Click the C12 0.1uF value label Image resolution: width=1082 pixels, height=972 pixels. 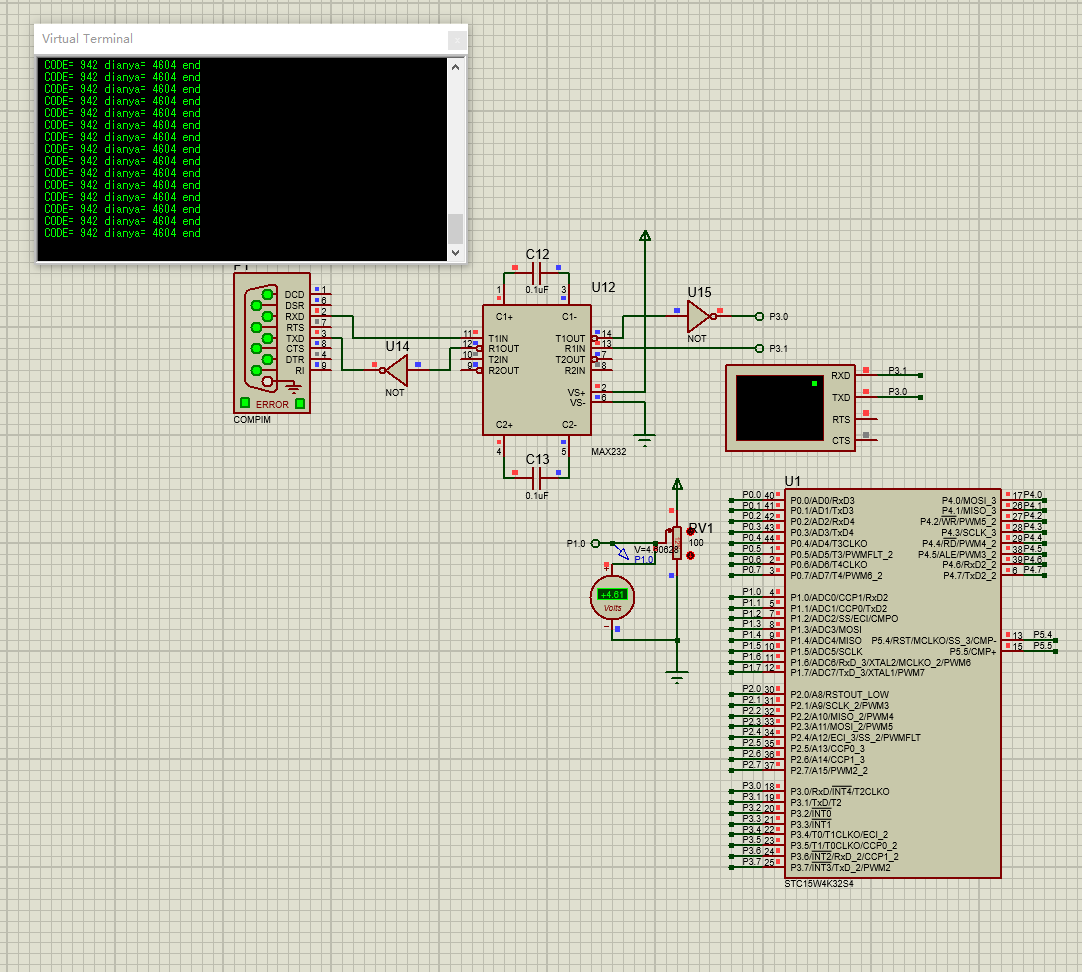(x=537, y=290)
